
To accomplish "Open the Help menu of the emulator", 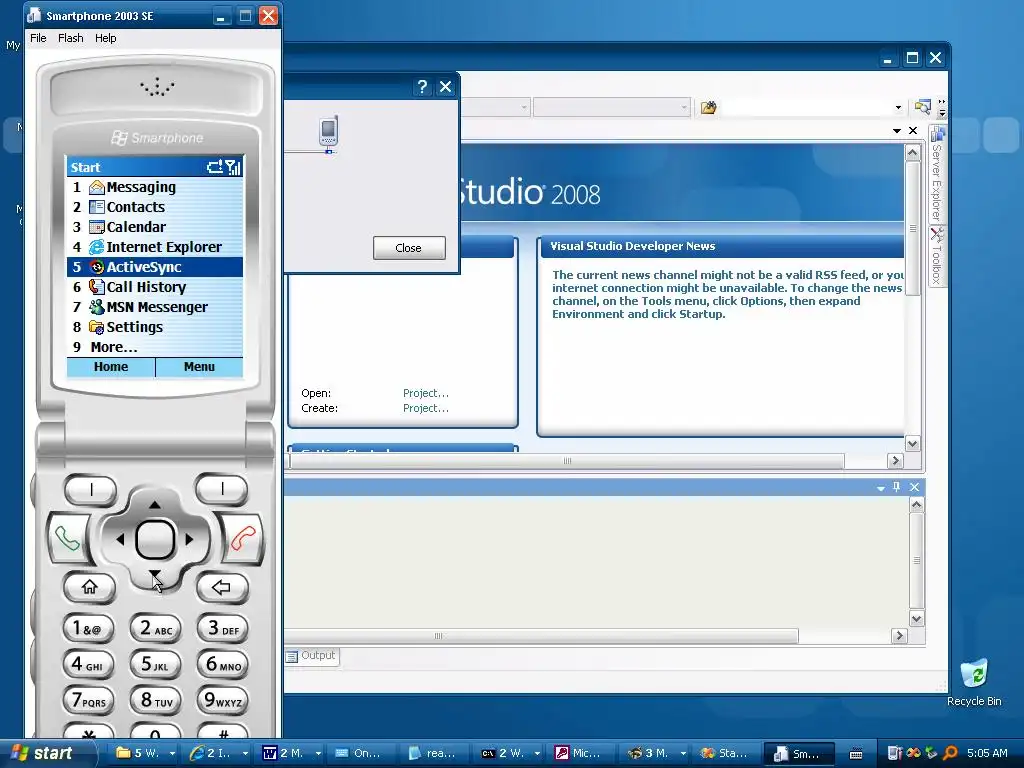I will 106,38.
